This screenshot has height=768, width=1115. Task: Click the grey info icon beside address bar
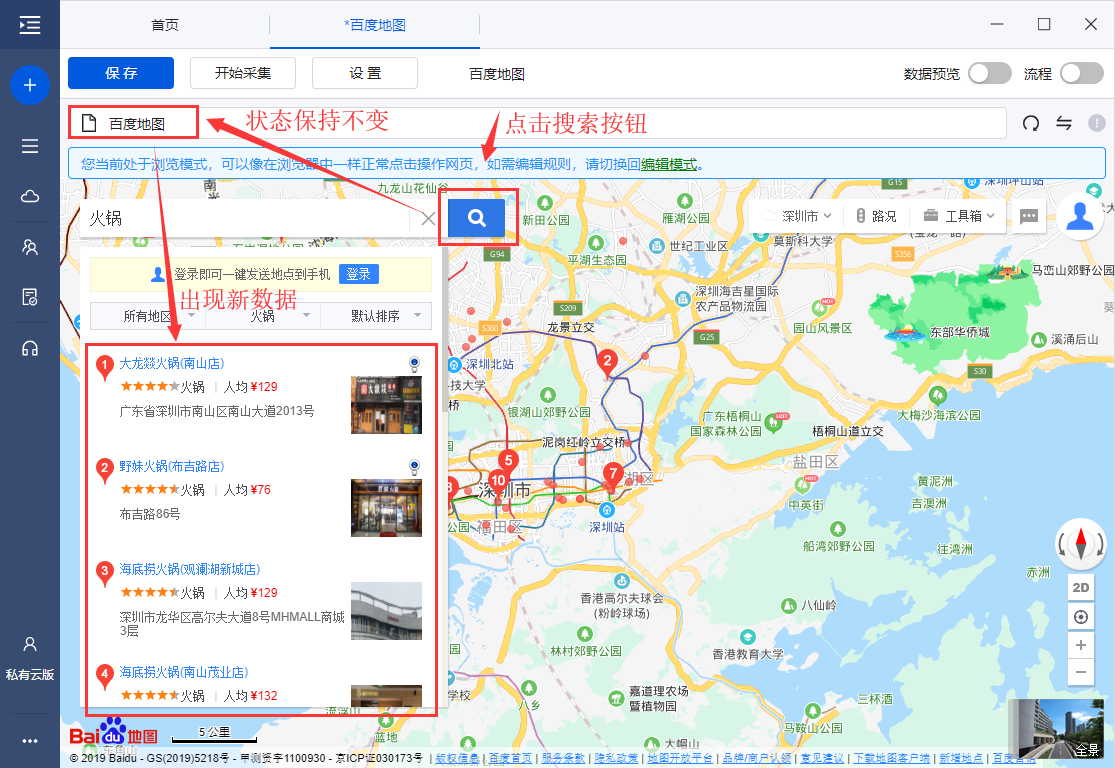click(1097, 123)
